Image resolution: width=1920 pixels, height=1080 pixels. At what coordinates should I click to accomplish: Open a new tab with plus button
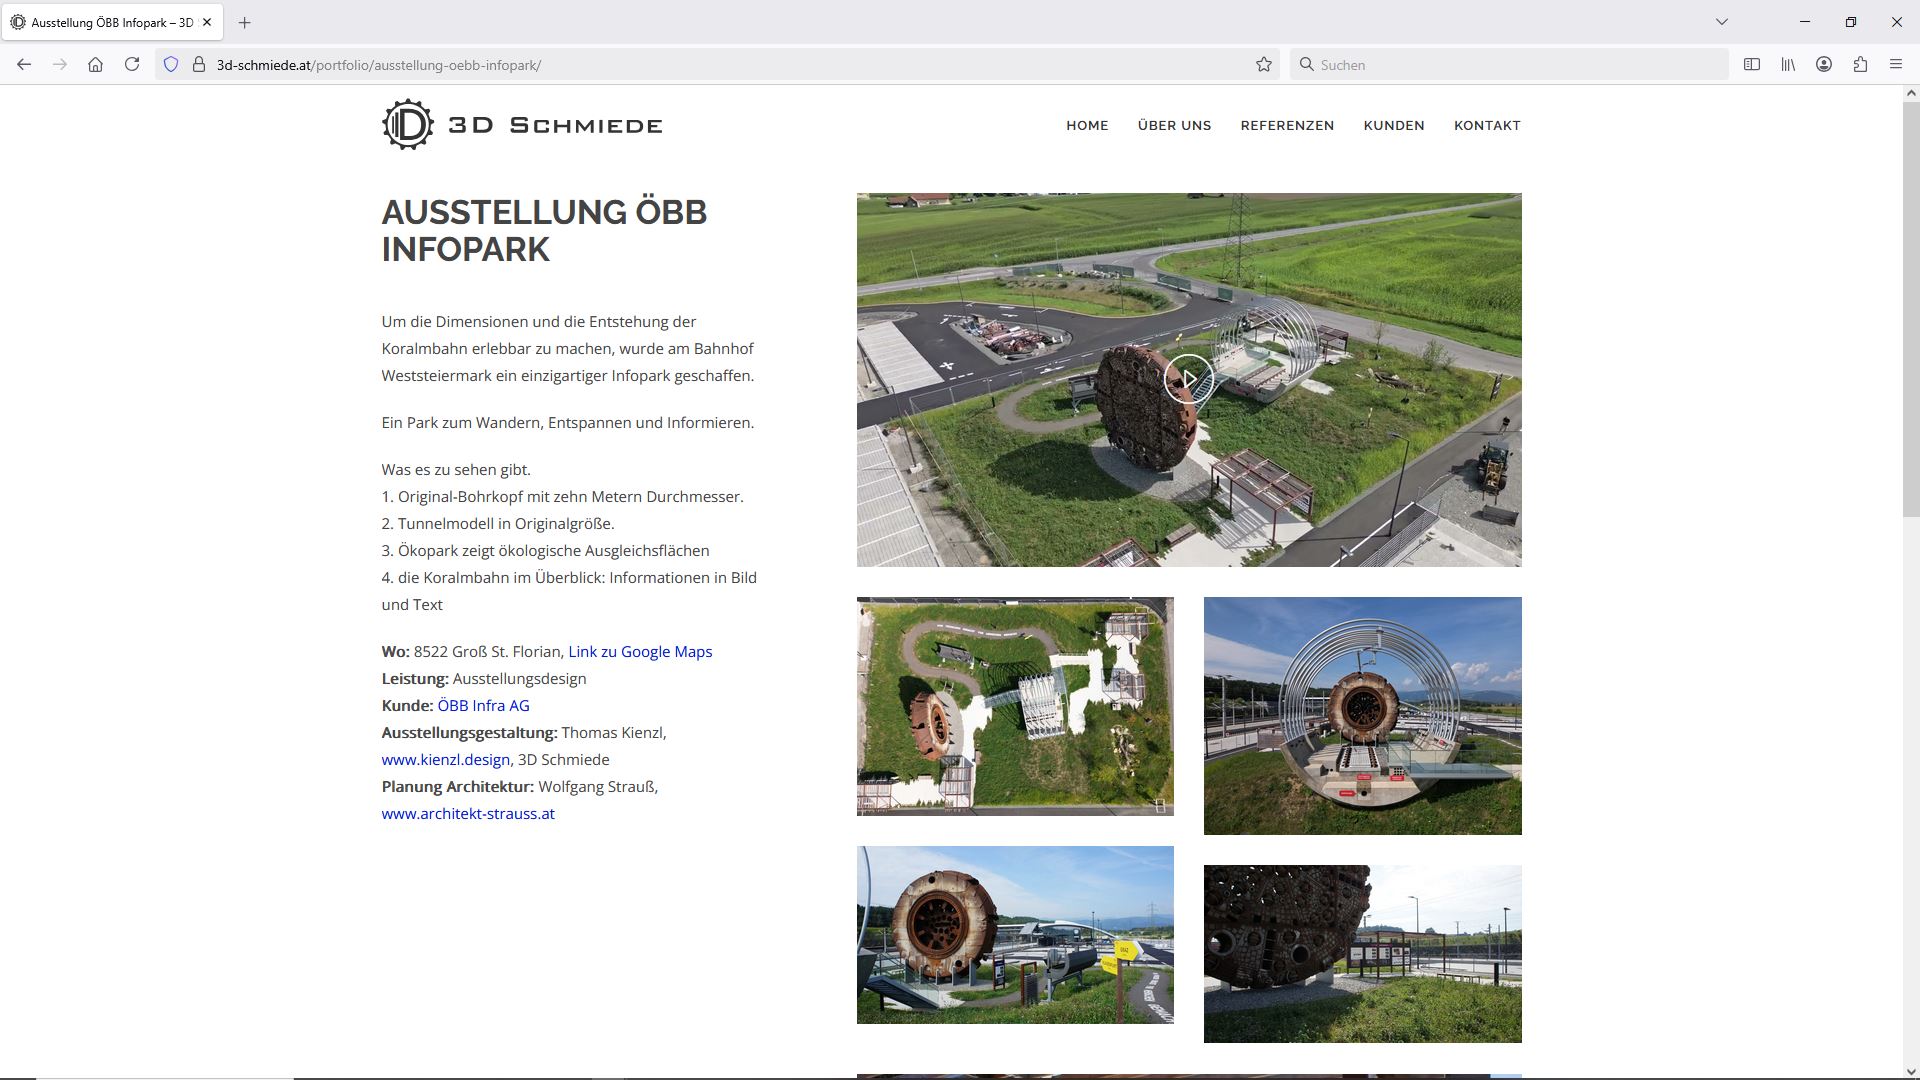coord(244,22)
